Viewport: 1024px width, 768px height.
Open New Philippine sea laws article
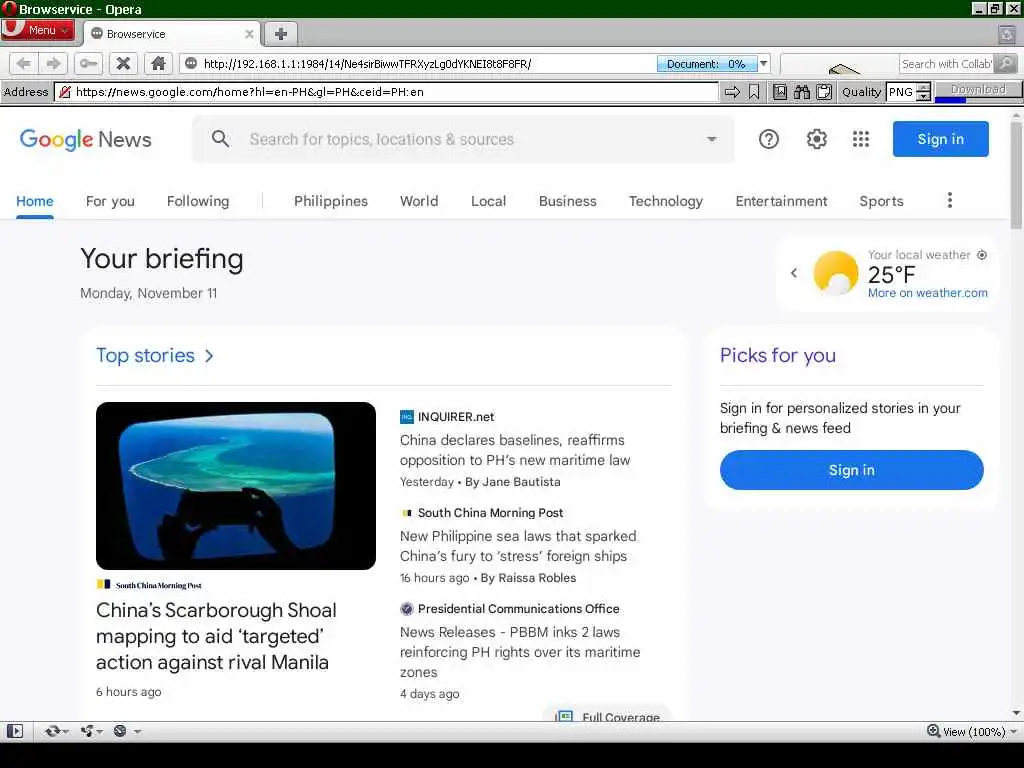(518, 546)
